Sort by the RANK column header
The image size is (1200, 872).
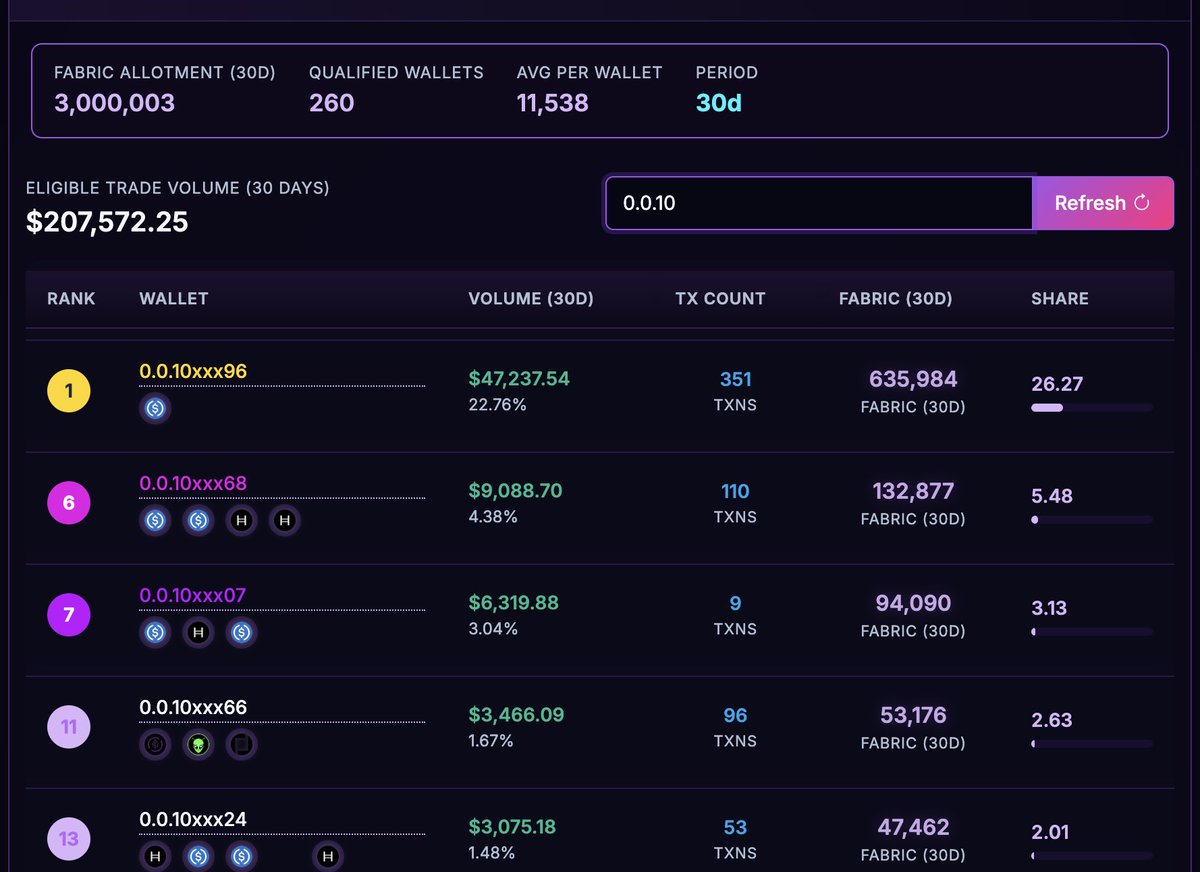tap(71, 298)
